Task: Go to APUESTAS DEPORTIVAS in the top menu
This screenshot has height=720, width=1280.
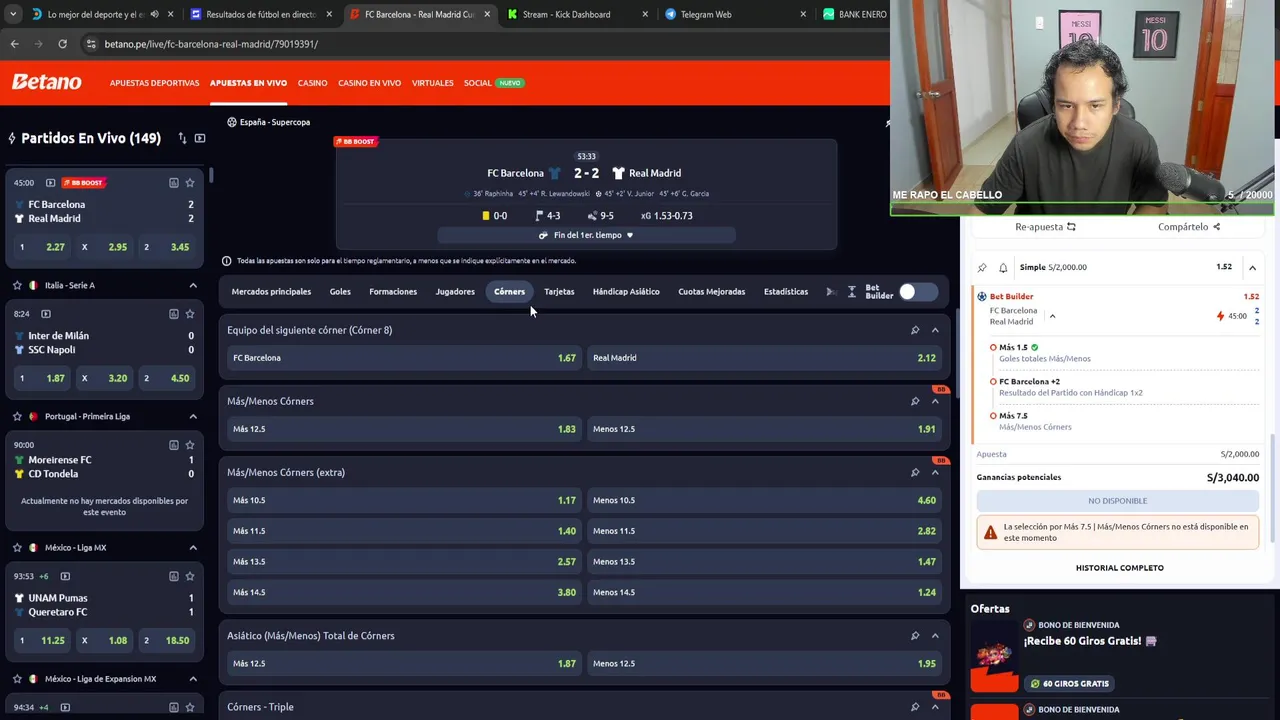Action: pyautogui.click(x=154, y=83)
